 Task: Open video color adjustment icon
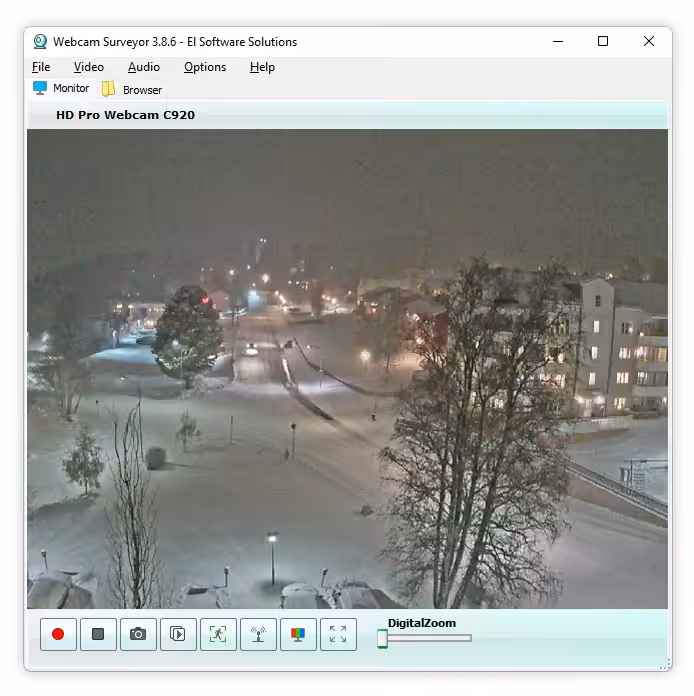coord(298,634)
